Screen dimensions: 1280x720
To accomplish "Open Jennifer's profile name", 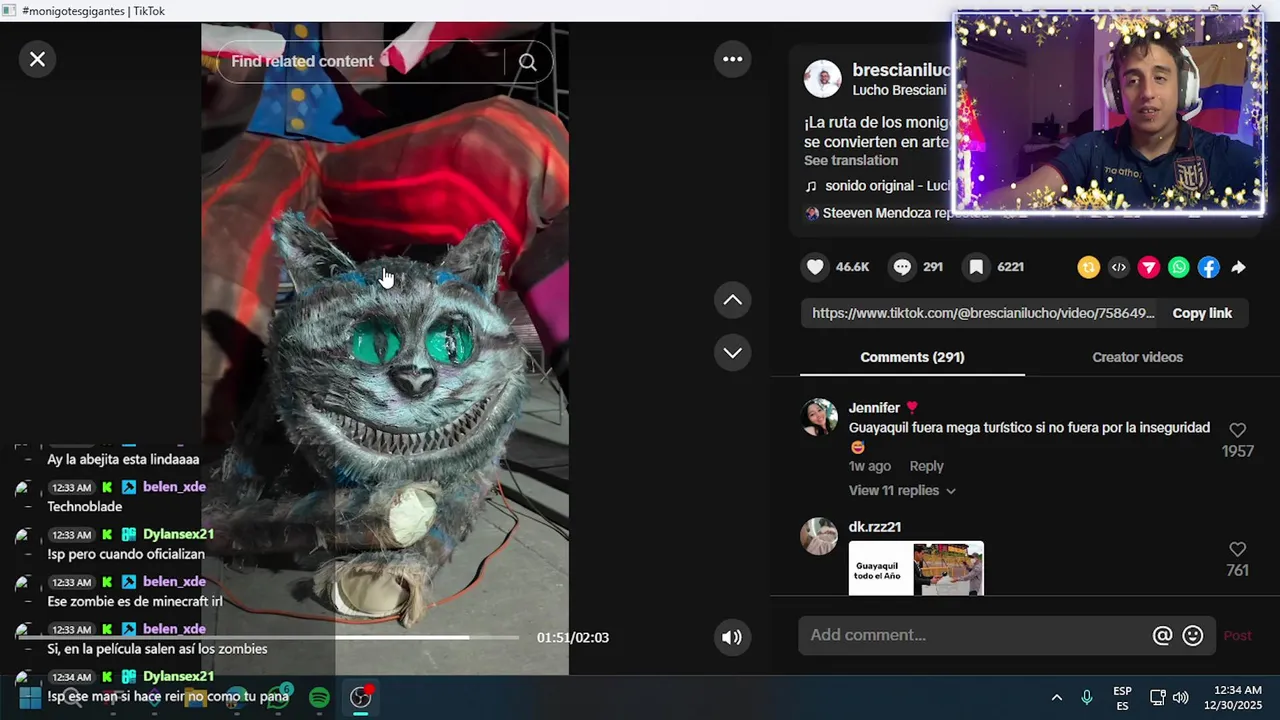I will (x=874, y=408).
